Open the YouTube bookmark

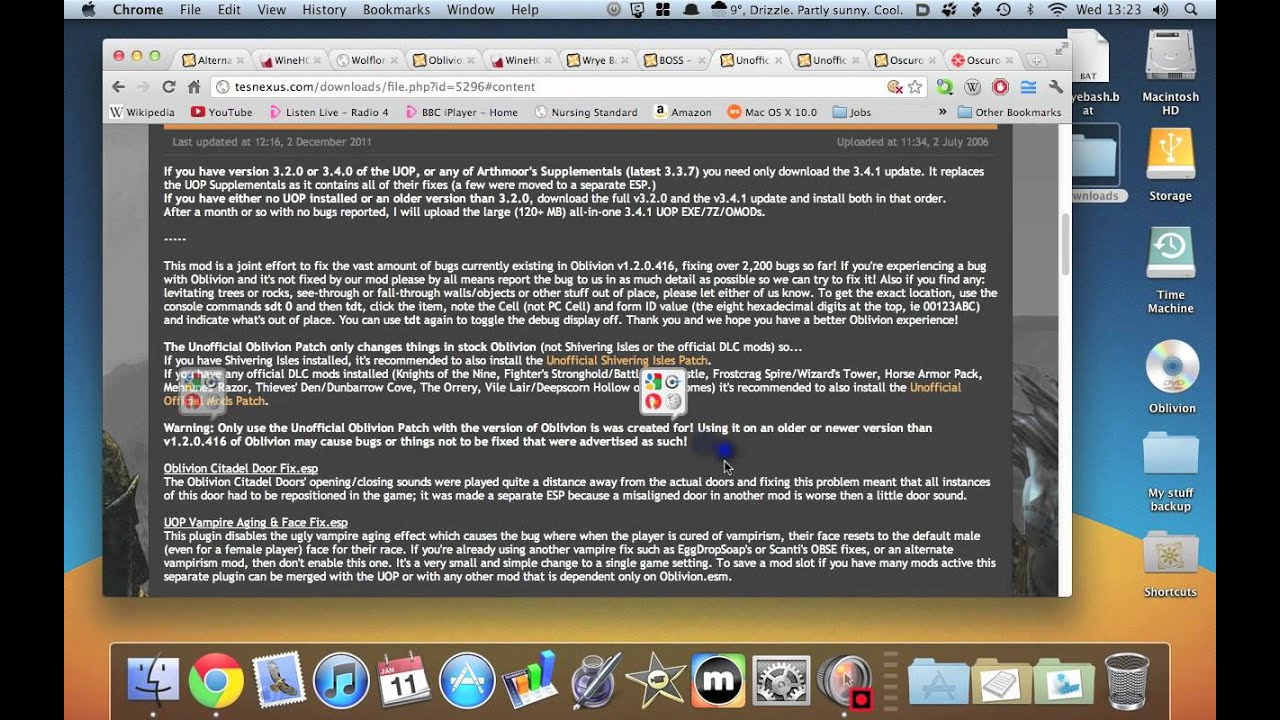pos(221,112)
